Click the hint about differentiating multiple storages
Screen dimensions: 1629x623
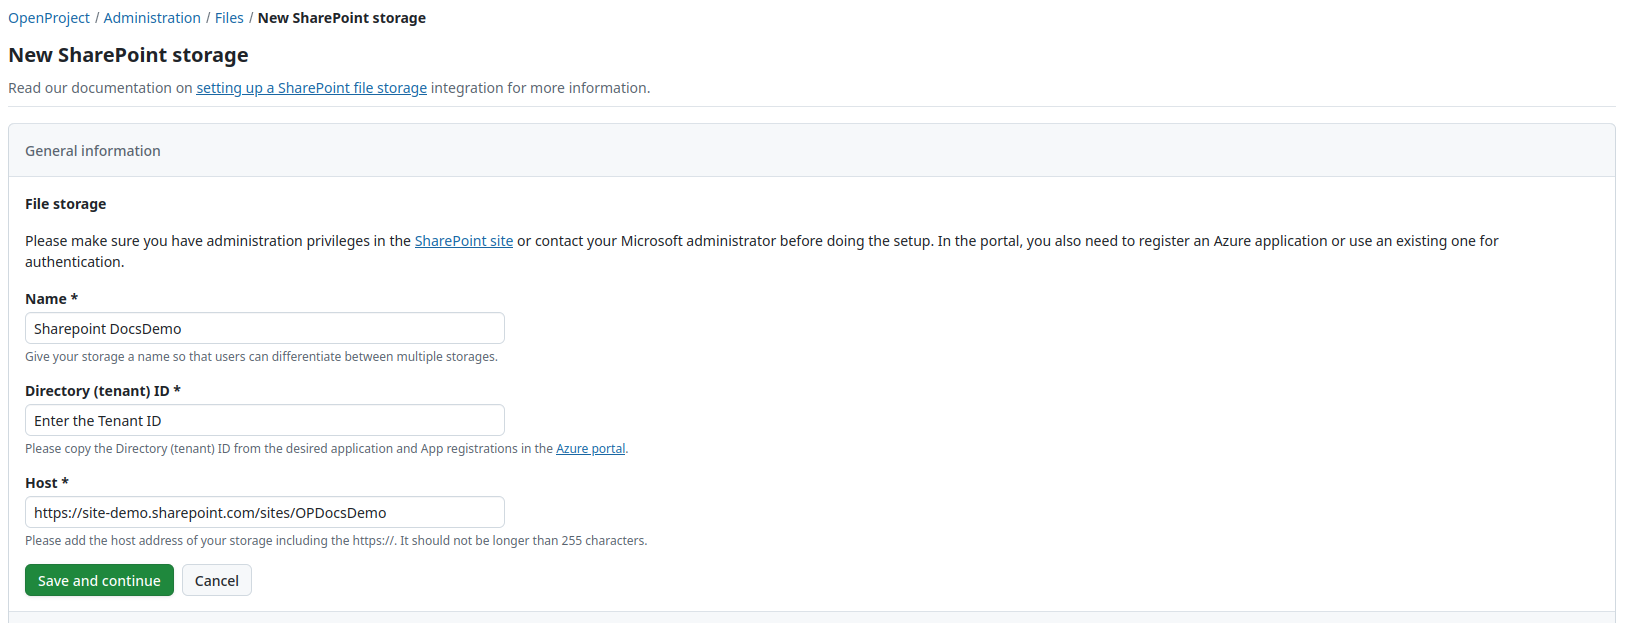(x=261, y=357)
